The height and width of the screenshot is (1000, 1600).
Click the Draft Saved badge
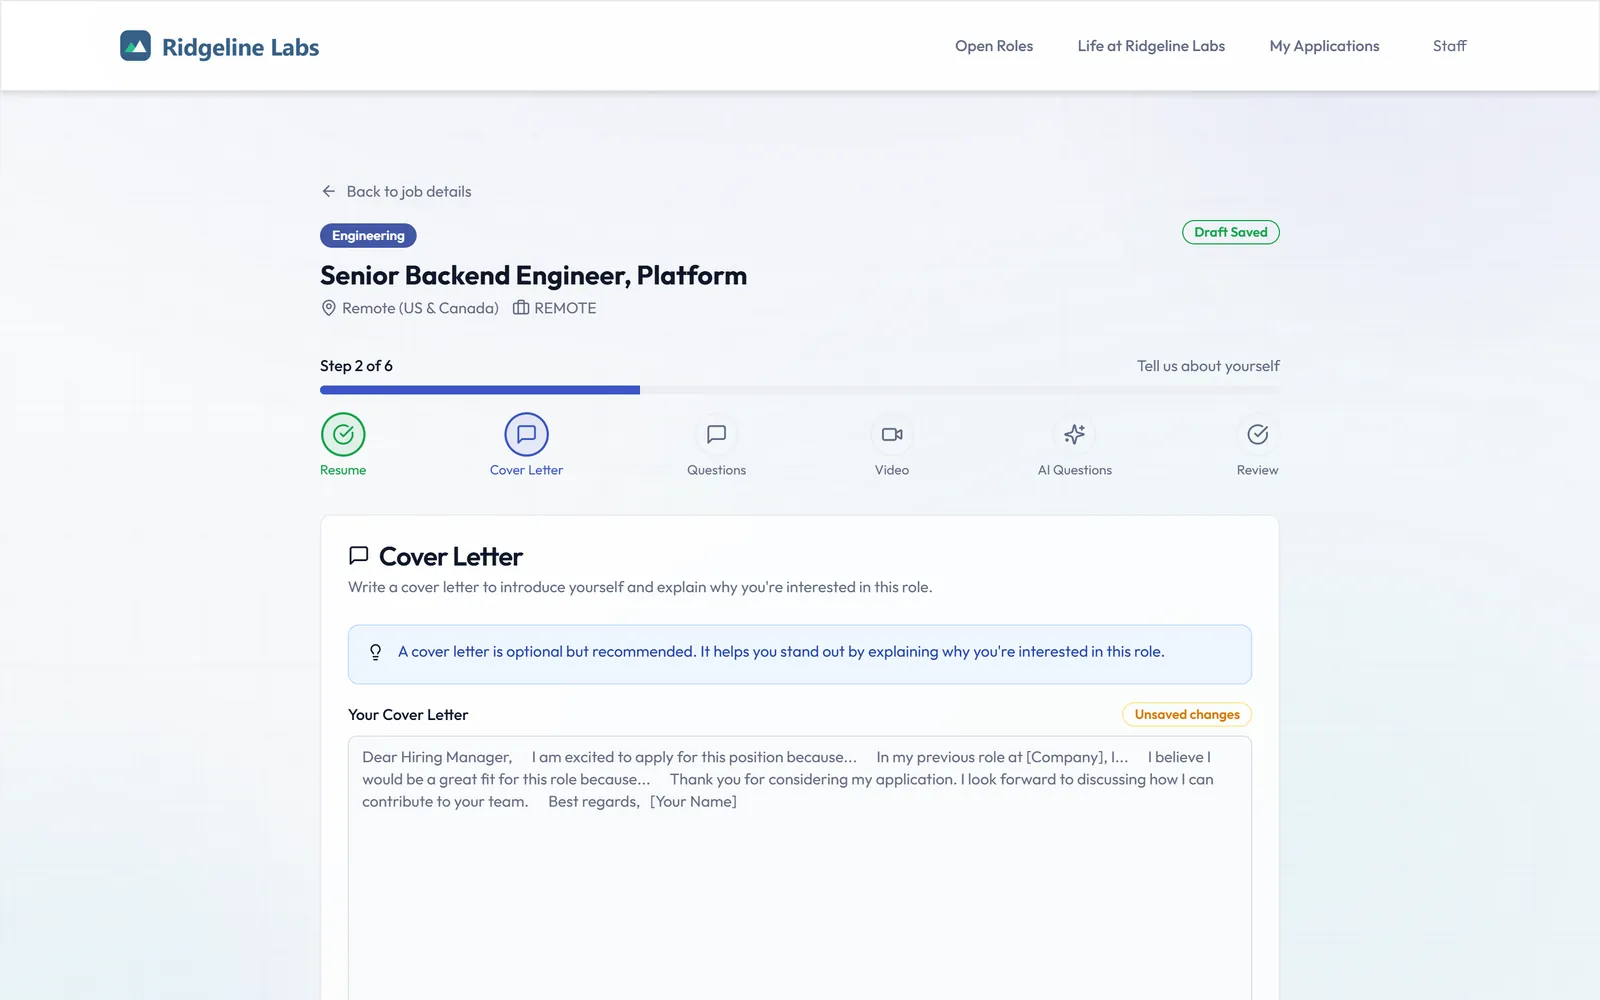pyautogui.click(x=1231, y=232)
